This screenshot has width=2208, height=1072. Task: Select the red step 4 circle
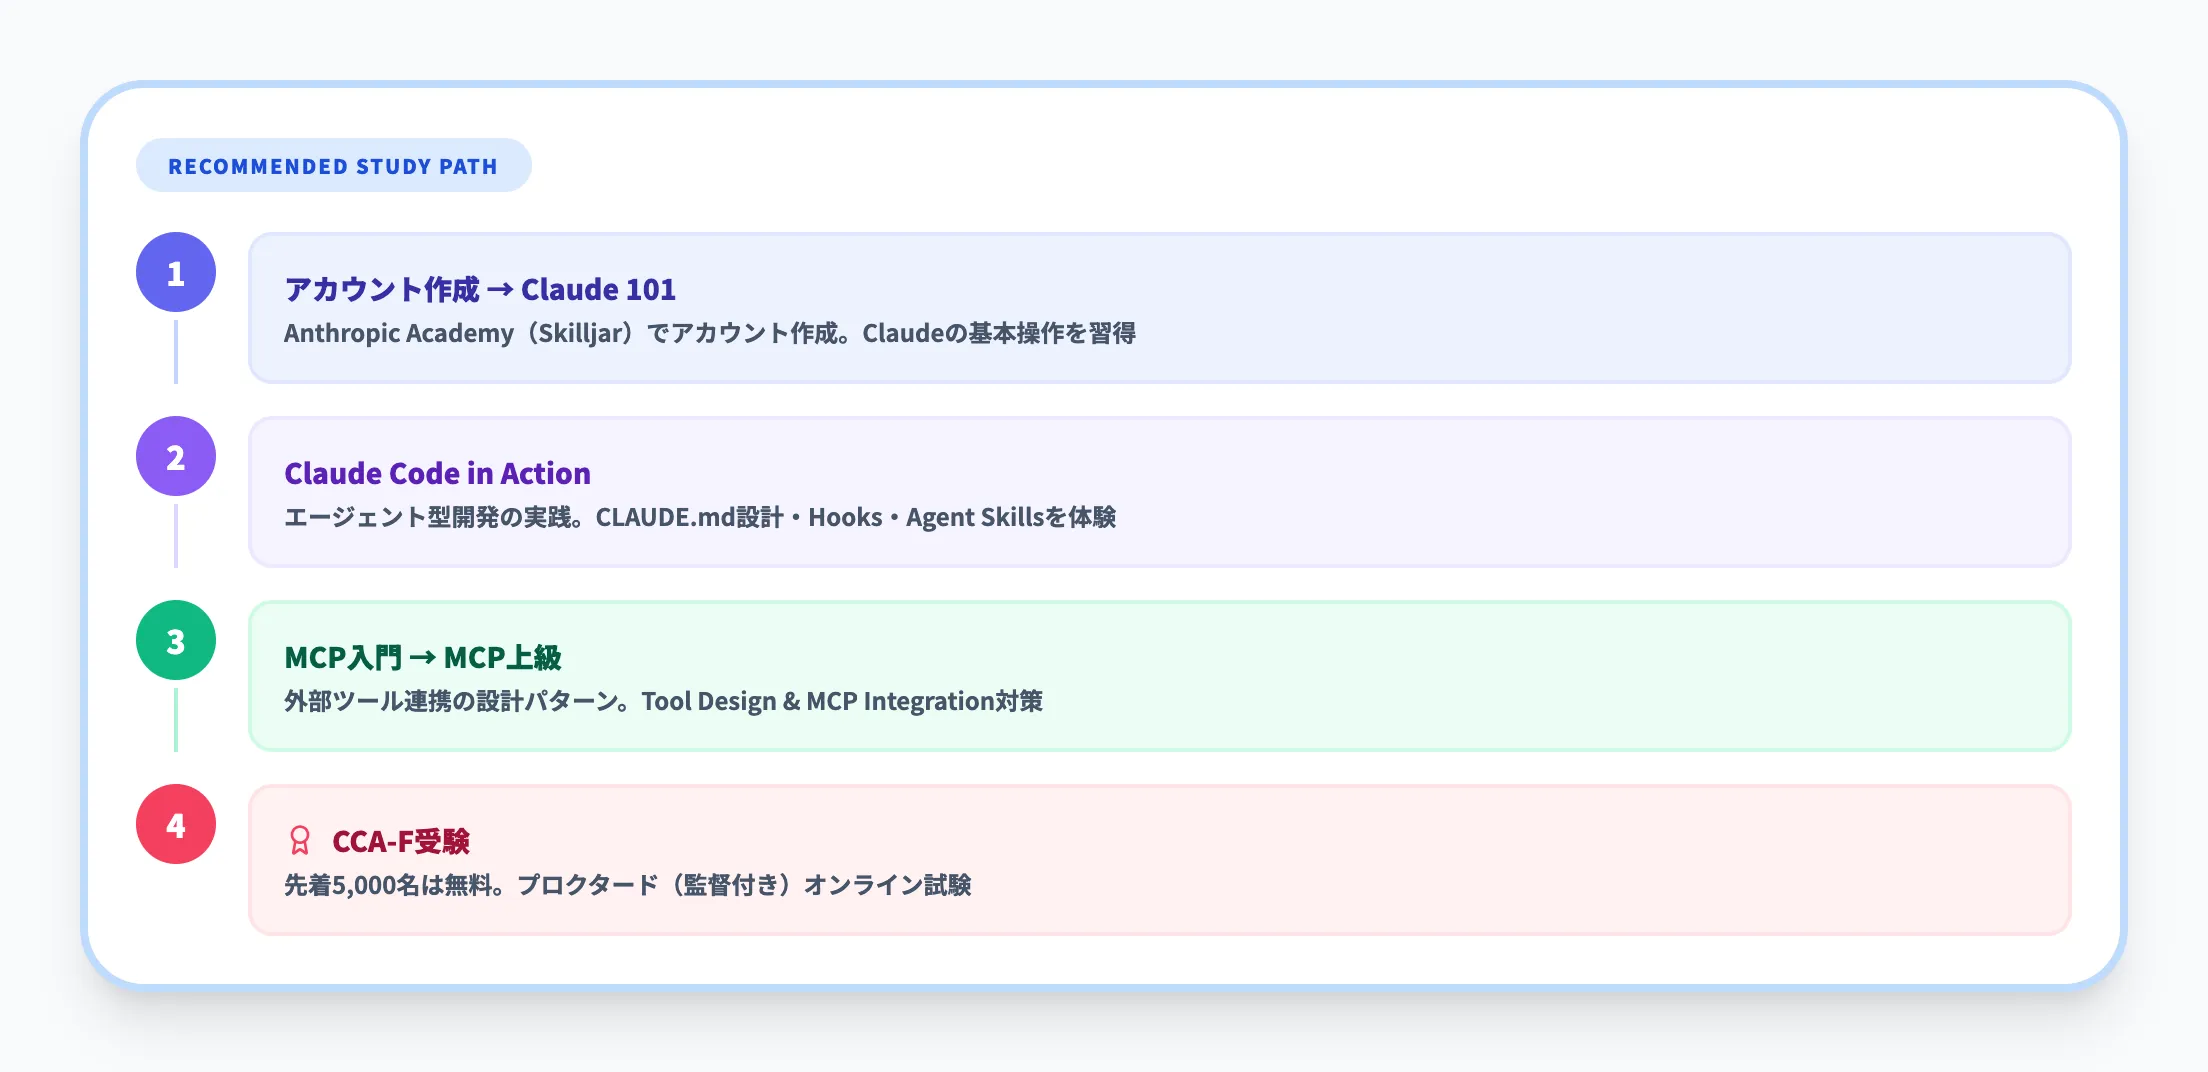point(176,824)
